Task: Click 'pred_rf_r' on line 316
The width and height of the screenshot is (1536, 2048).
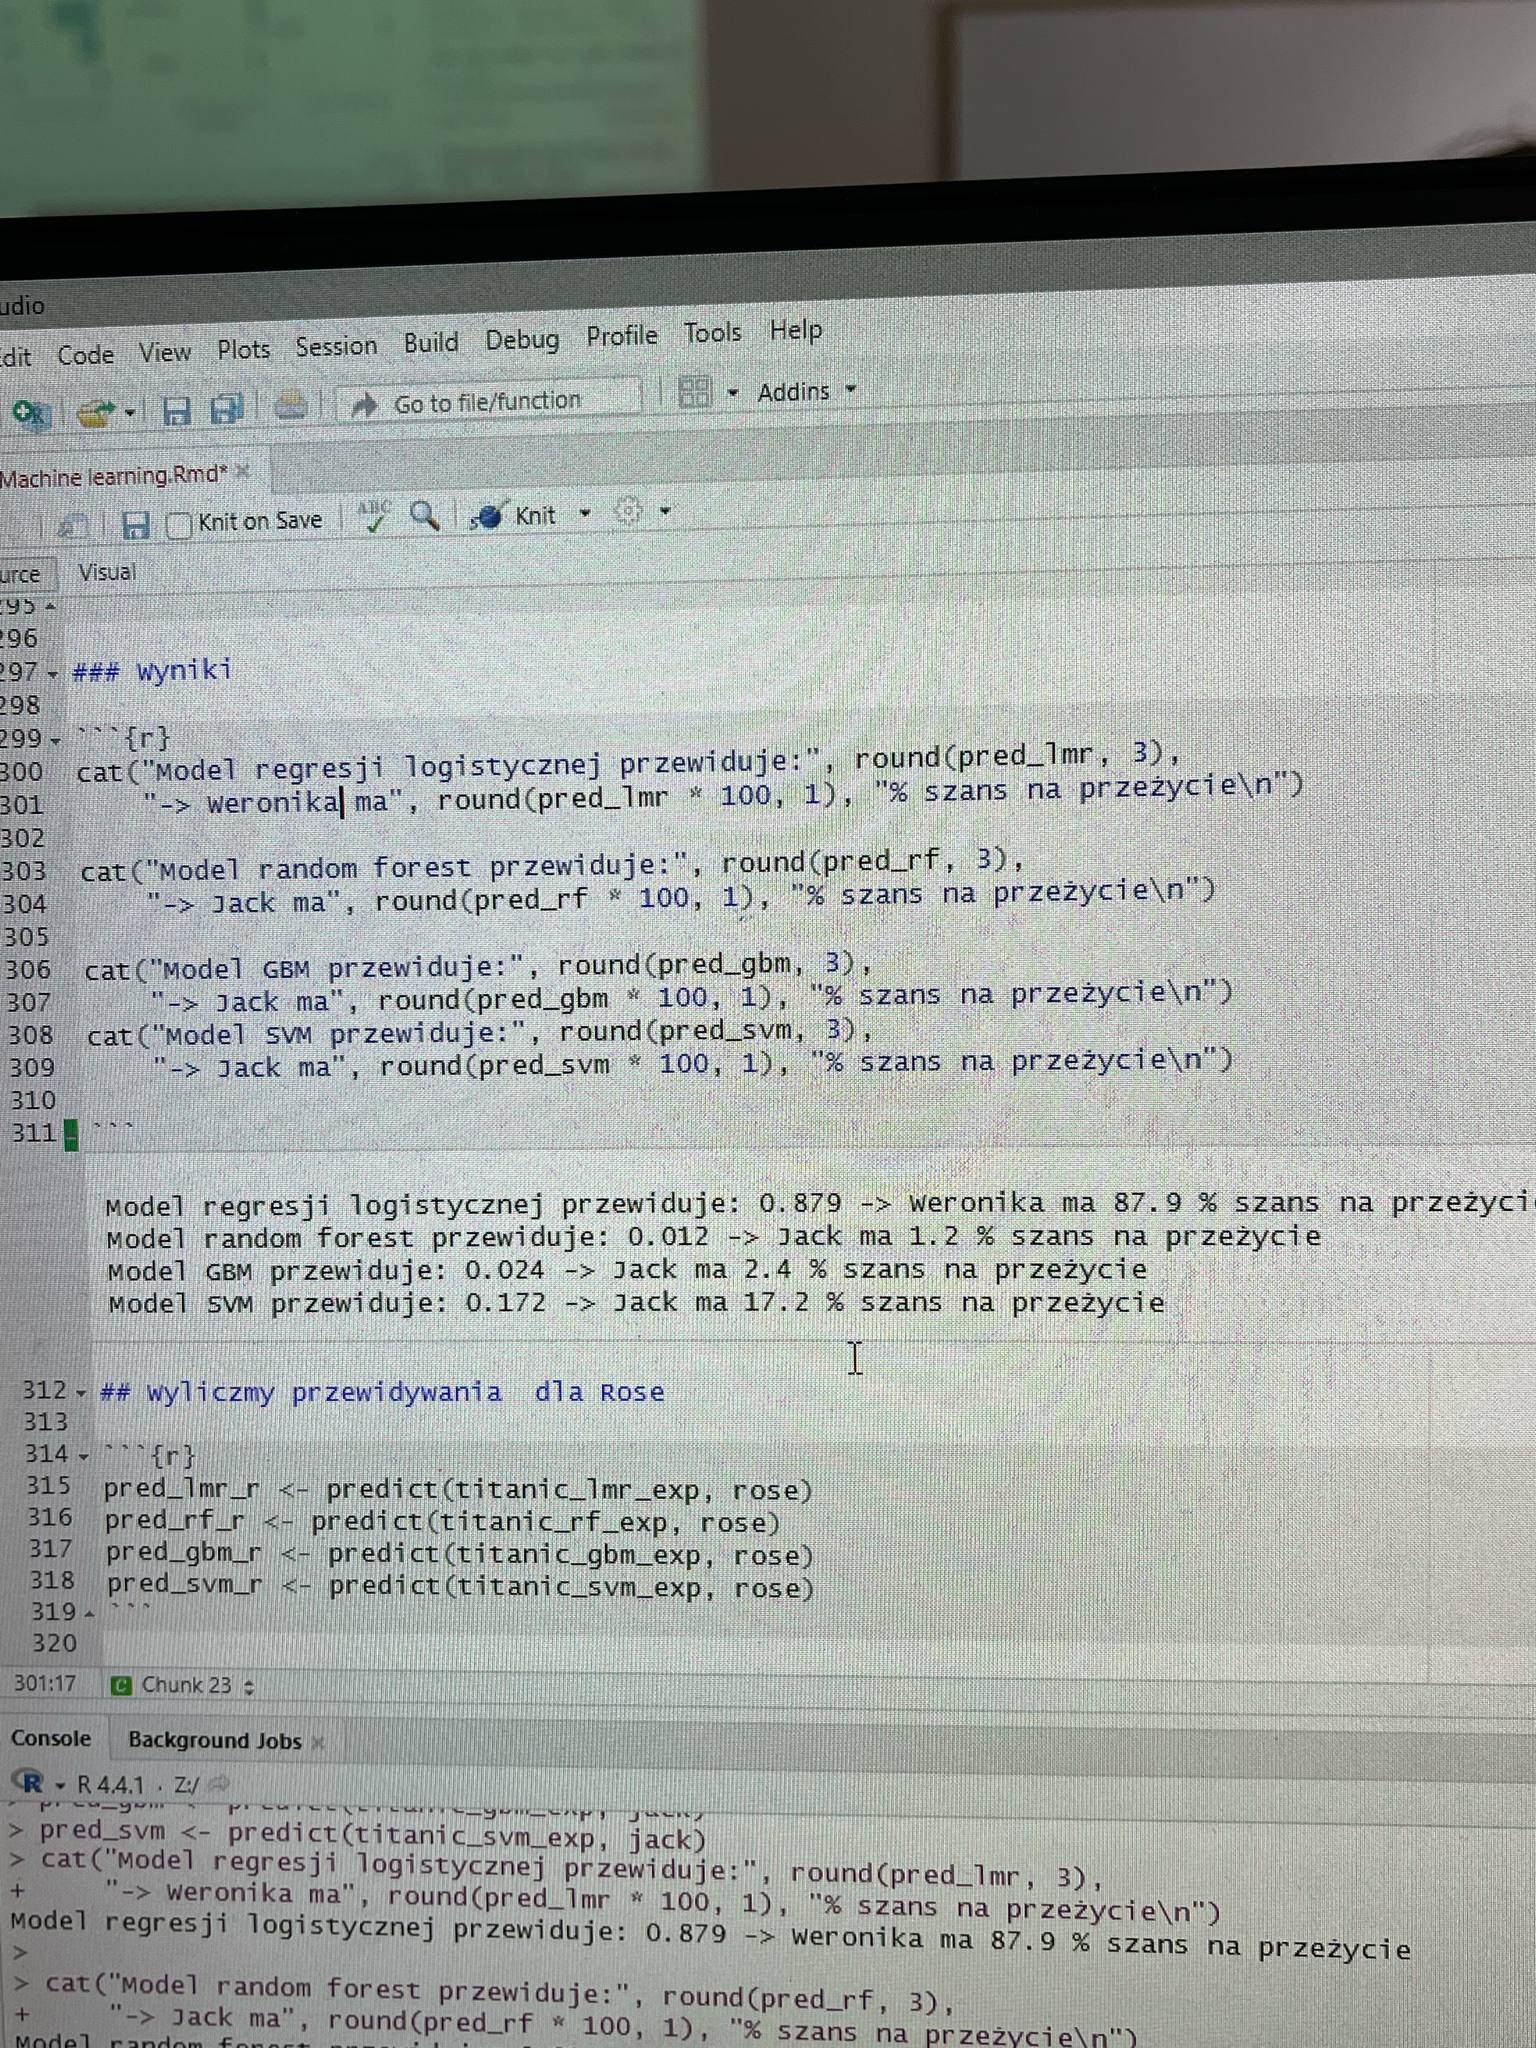Action: pos(174,1522)
